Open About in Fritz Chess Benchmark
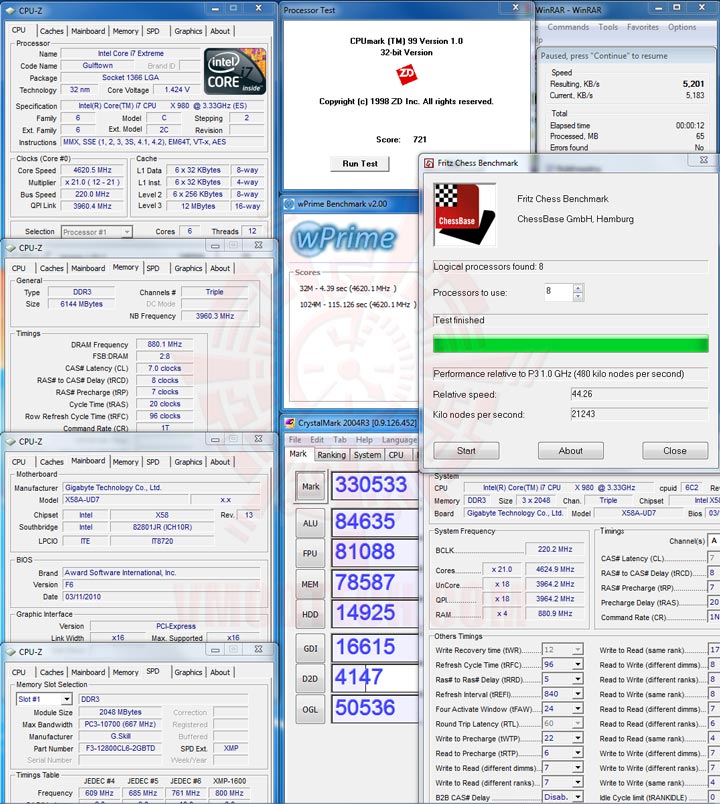The image size is (720, 804). (x=571, y=451)
